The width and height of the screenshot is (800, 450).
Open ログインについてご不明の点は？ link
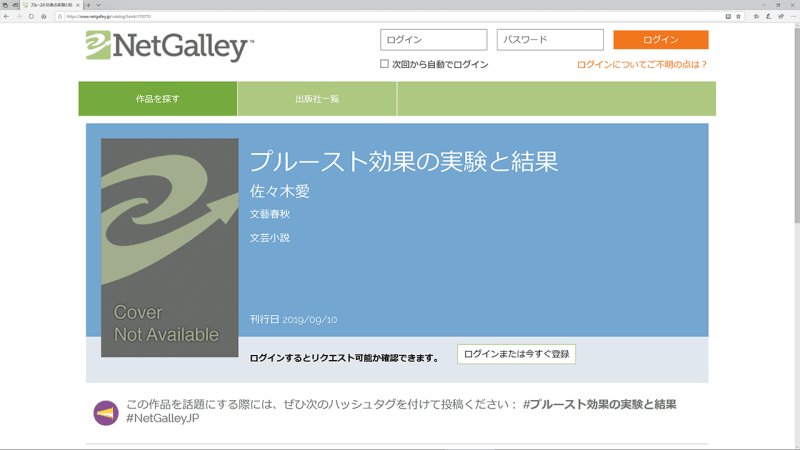coord(642,64)
